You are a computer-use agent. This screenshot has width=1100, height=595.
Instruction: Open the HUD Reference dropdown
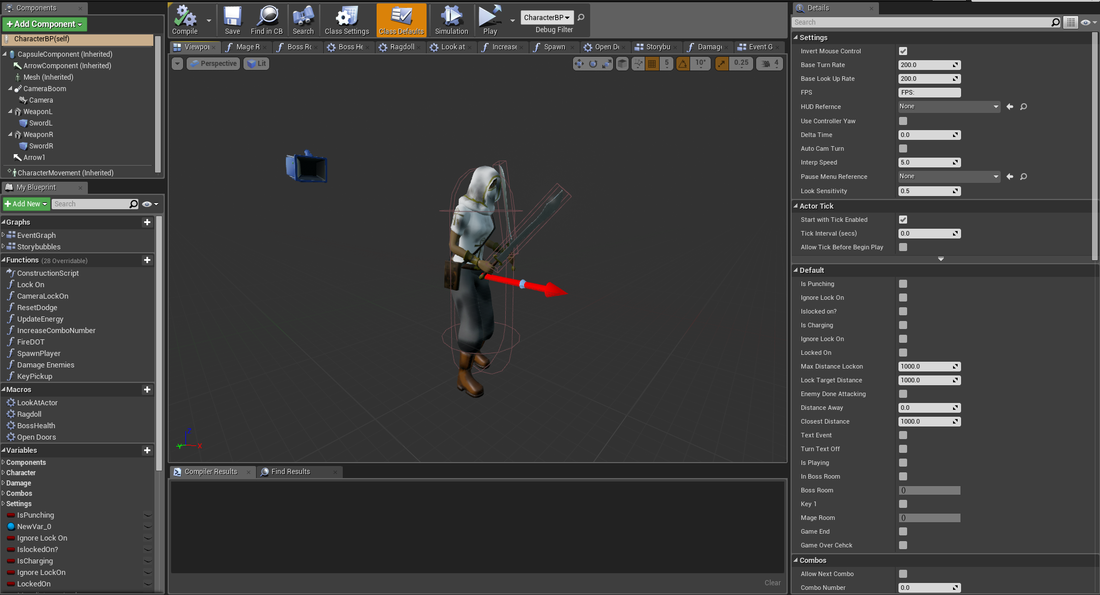[x=948, y=106]
